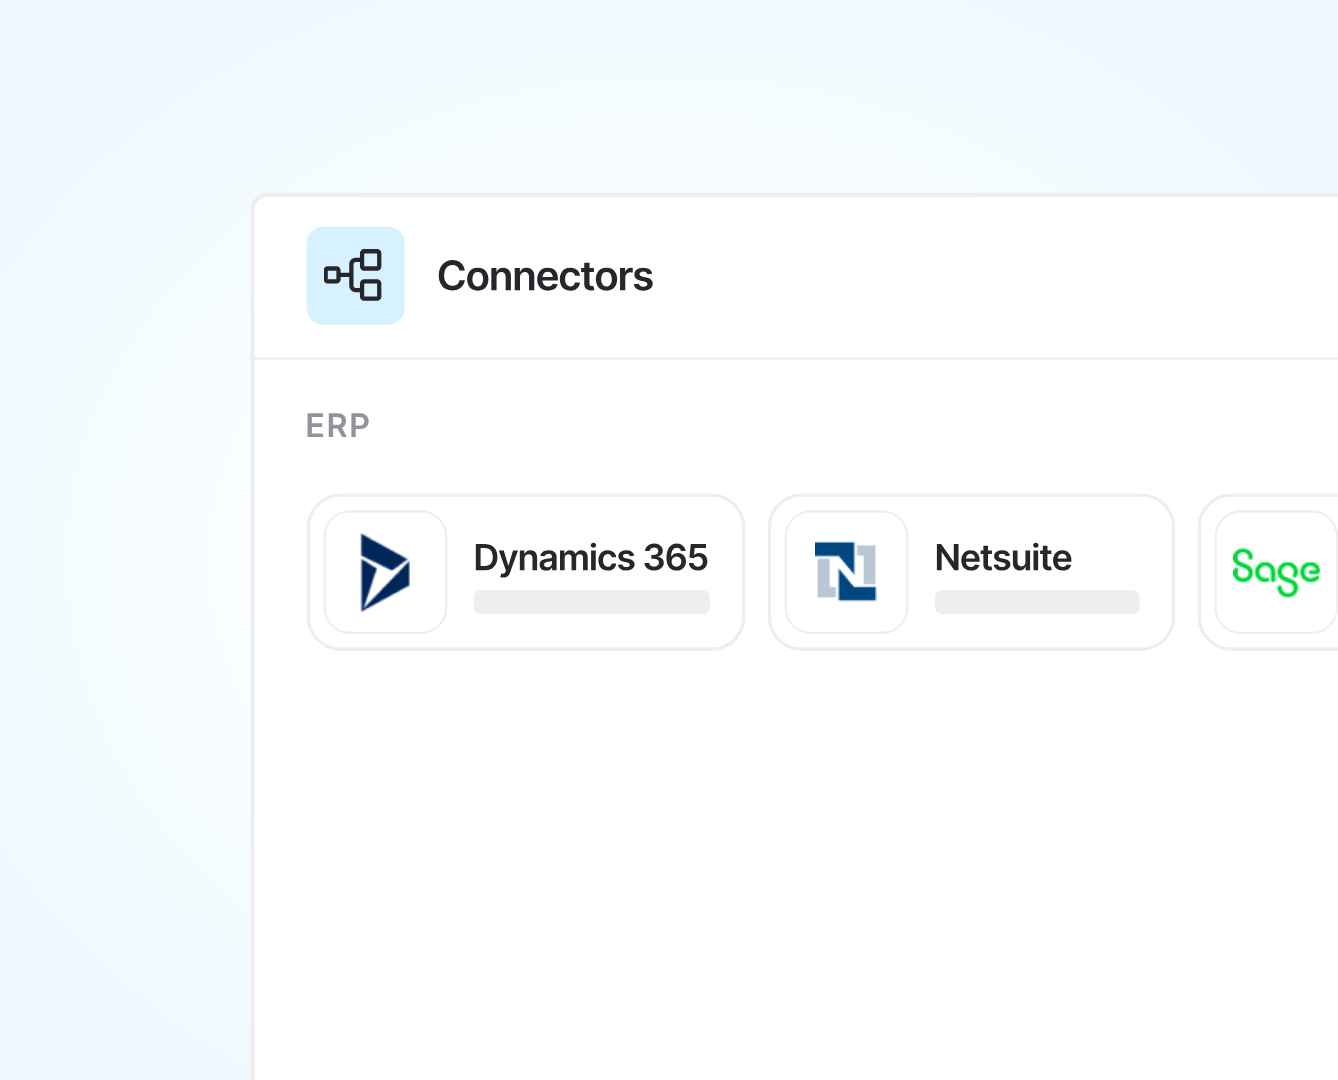Click the Netsuite logo icon

point(845,572)
